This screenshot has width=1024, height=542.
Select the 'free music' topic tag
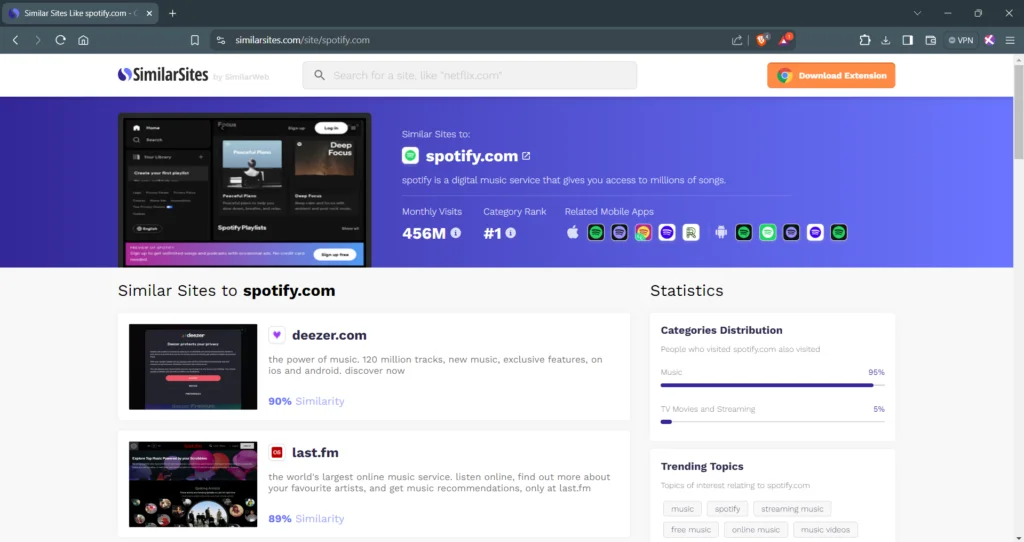pos(691,530)
